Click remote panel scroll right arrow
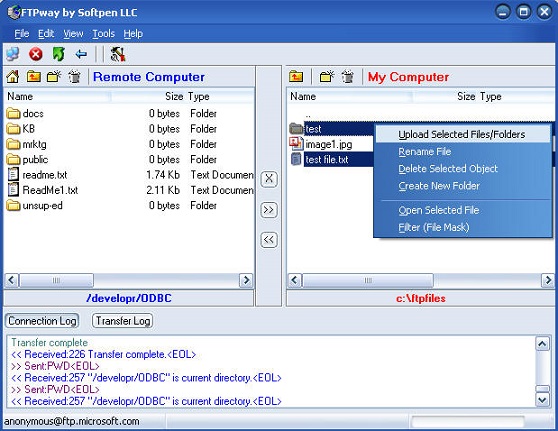This screenshot has width=558, height=431. click(x=246, y=280)
